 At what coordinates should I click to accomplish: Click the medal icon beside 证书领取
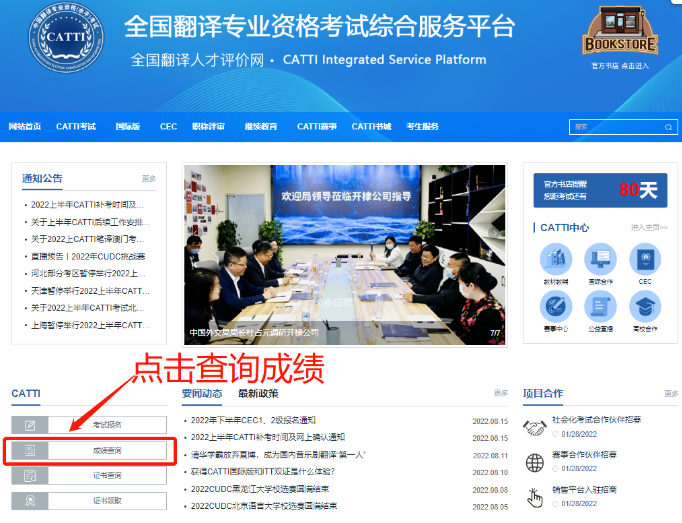(30, 501)
